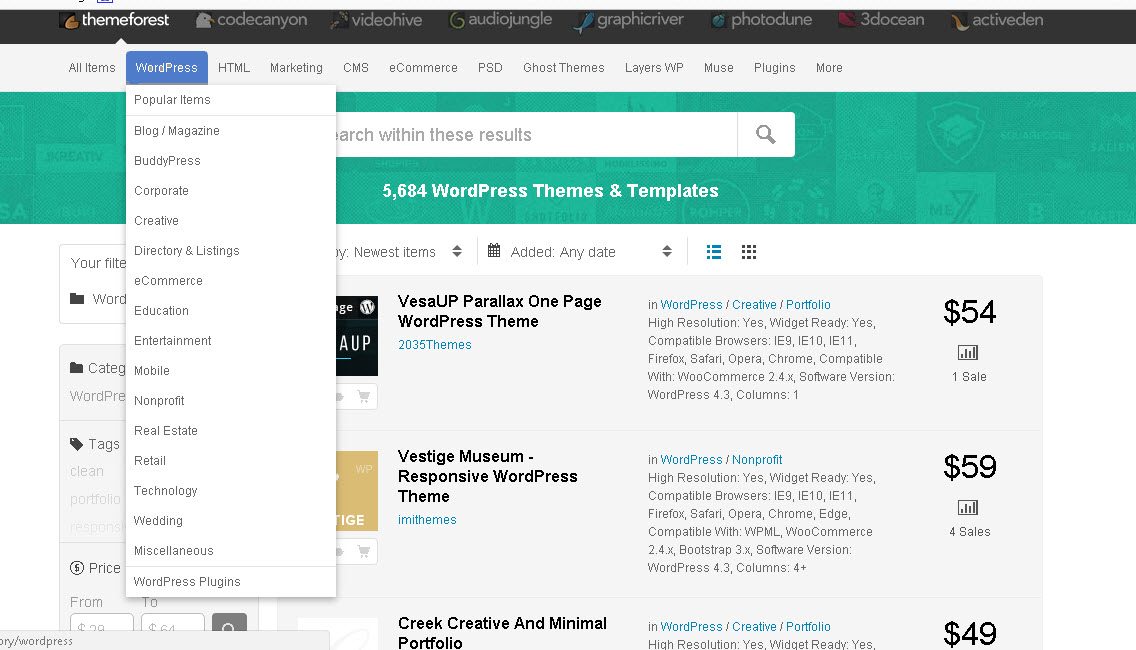The image size is (1136, 650).
Task: Choose eCommerce in the WordPress dropdown menu
Action: [x=231, y=281]
